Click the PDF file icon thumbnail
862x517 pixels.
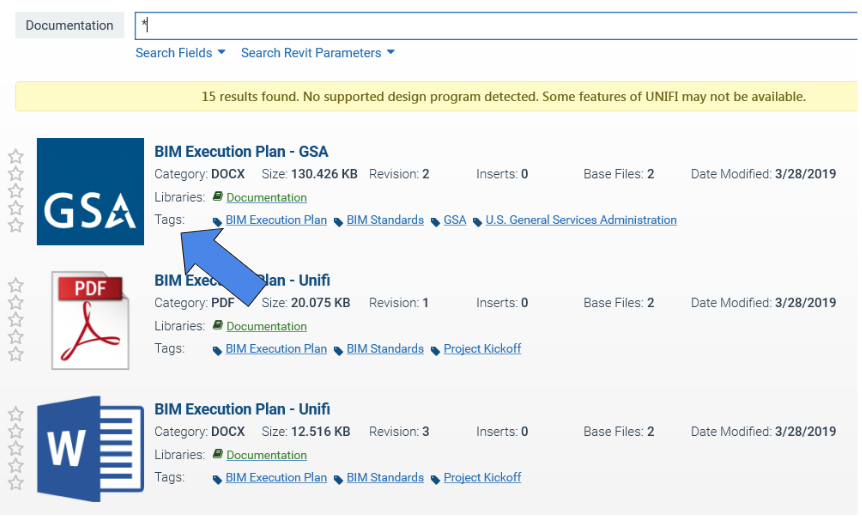point(90,319)
